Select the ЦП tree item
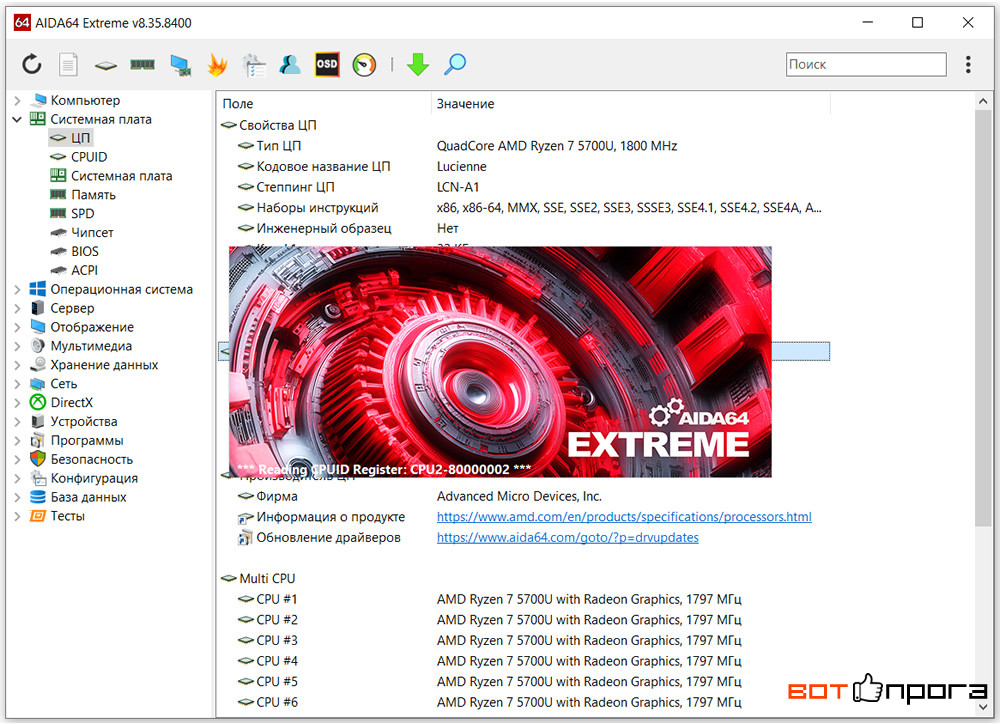The height and width of the screenshot is (724, 1000). coord(71,138)
